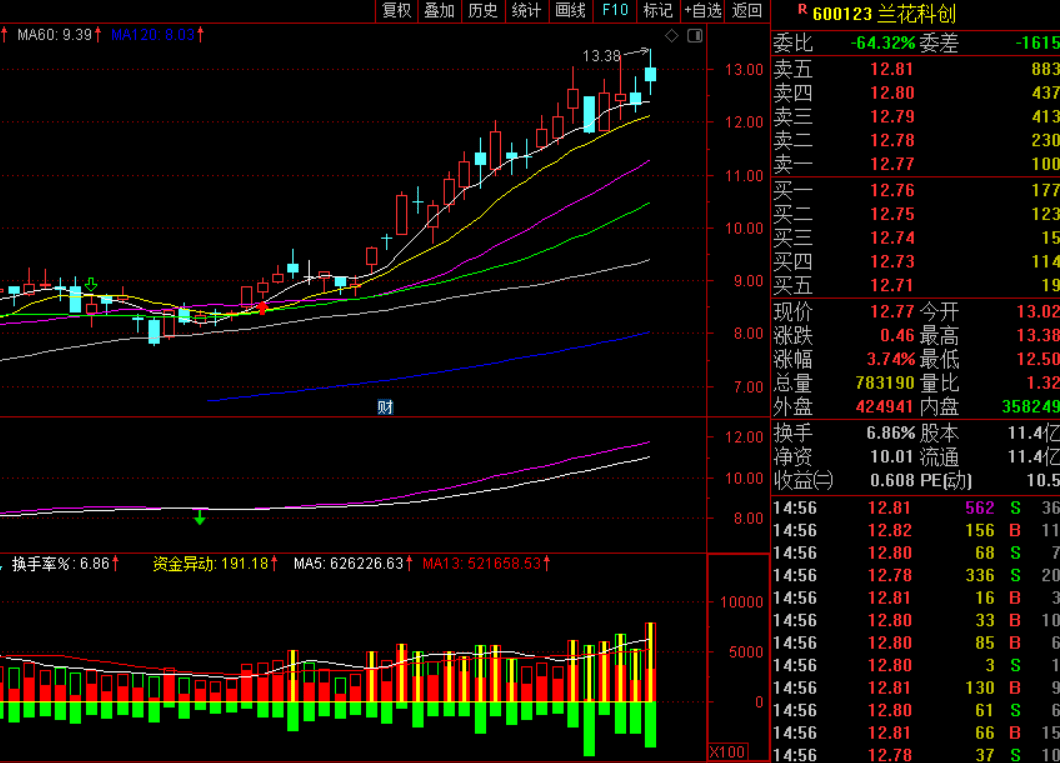Screen dimensions: 1060x763
Task: Open the F10 company info page
Action: click(x=615, y=11)
